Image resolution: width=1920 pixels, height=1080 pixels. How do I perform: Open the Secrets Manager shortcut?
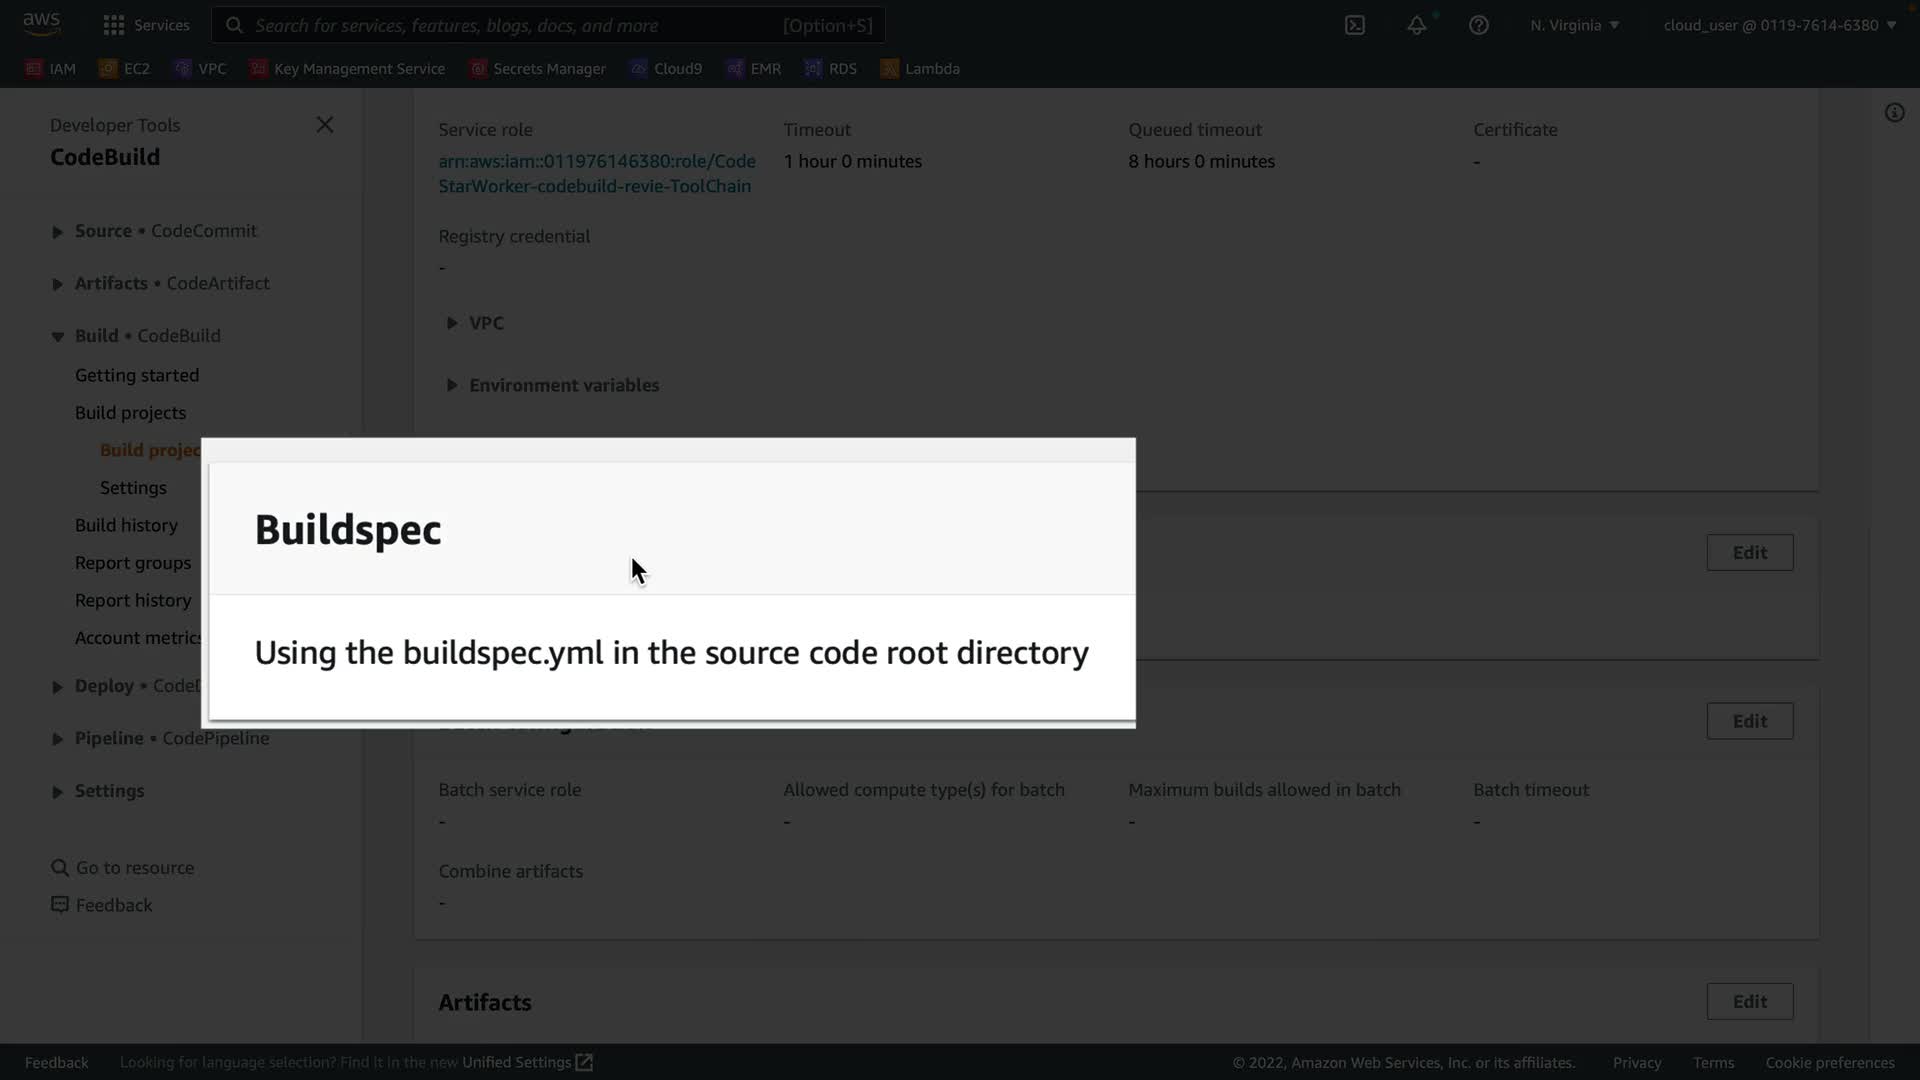click(538, 69)
